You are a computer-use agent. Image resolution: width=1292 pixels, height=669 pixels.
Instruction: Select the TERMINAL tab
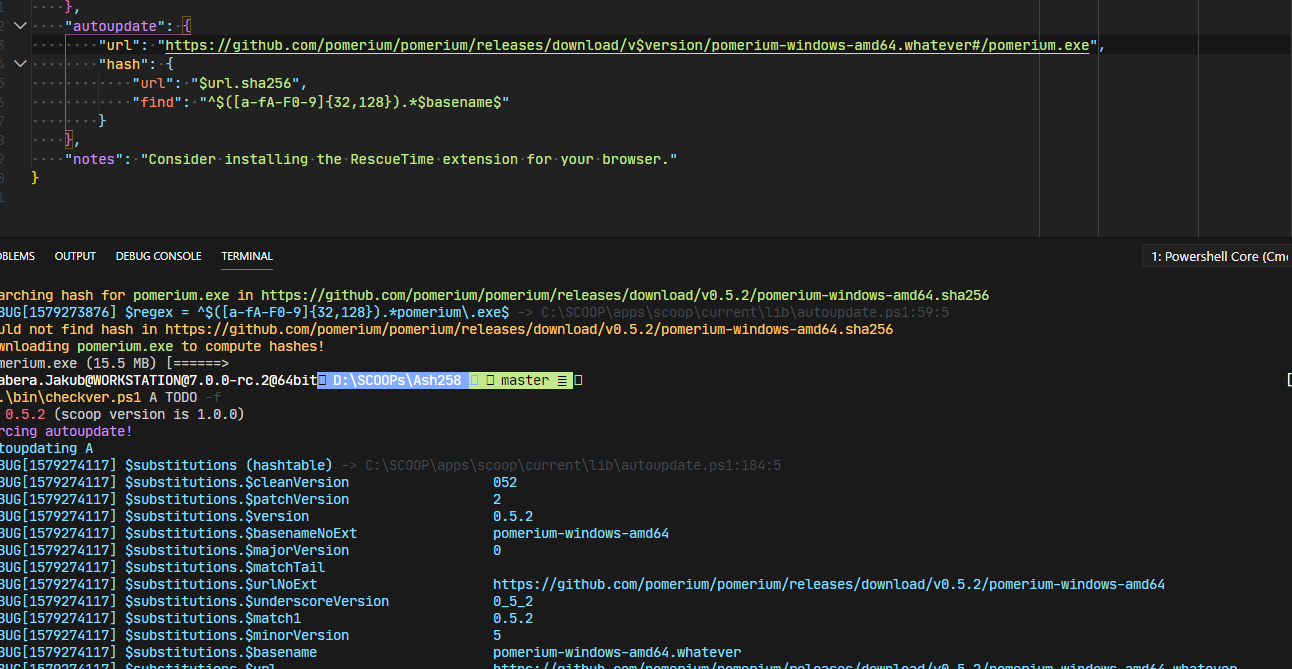[246, 255]
